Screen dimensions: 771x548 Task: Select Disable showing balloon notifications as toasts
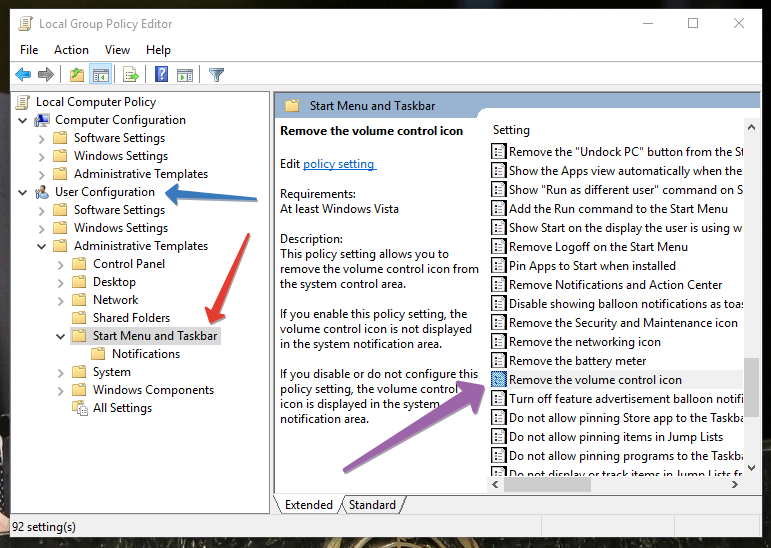625,304
